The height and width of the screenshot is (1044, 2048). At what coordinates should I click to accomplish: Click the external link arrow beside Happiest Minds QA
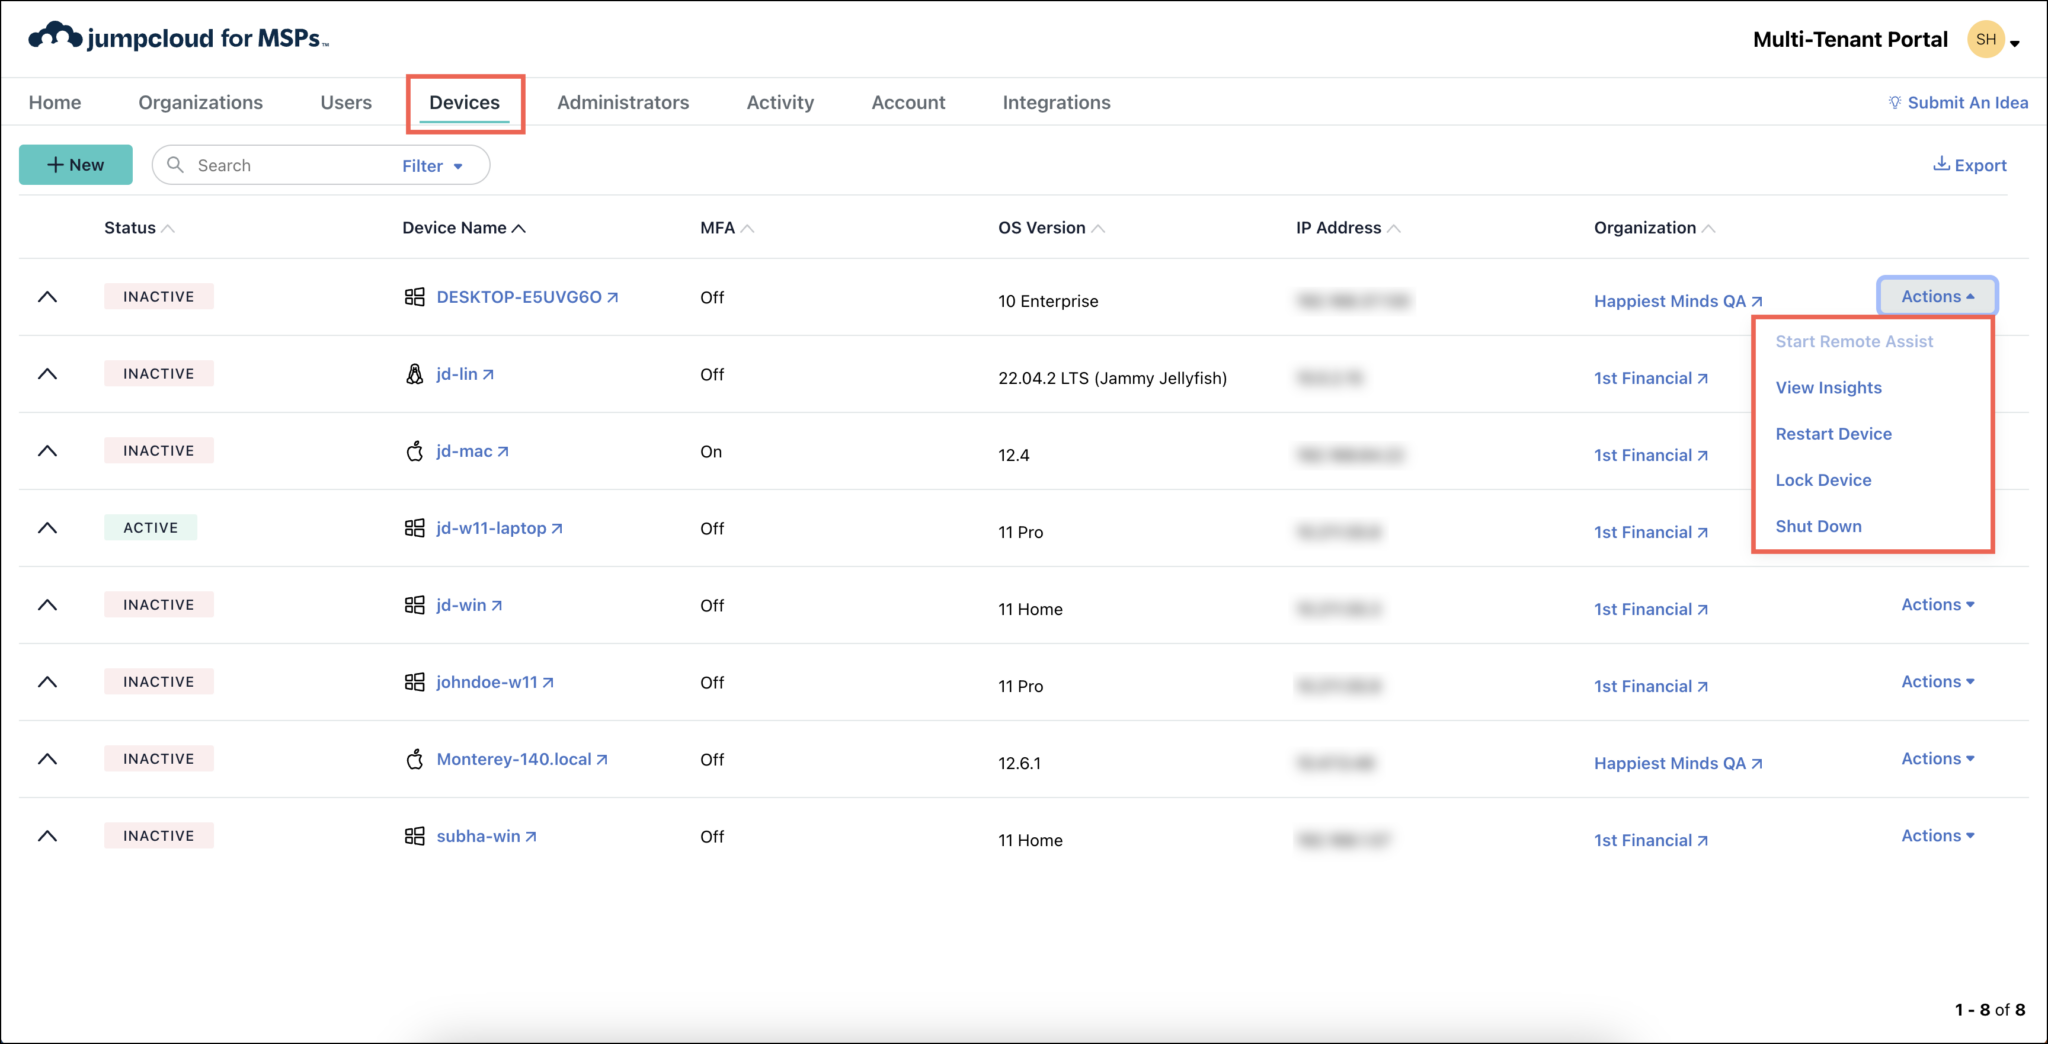pyautogui.click(x=1756, y=300)
